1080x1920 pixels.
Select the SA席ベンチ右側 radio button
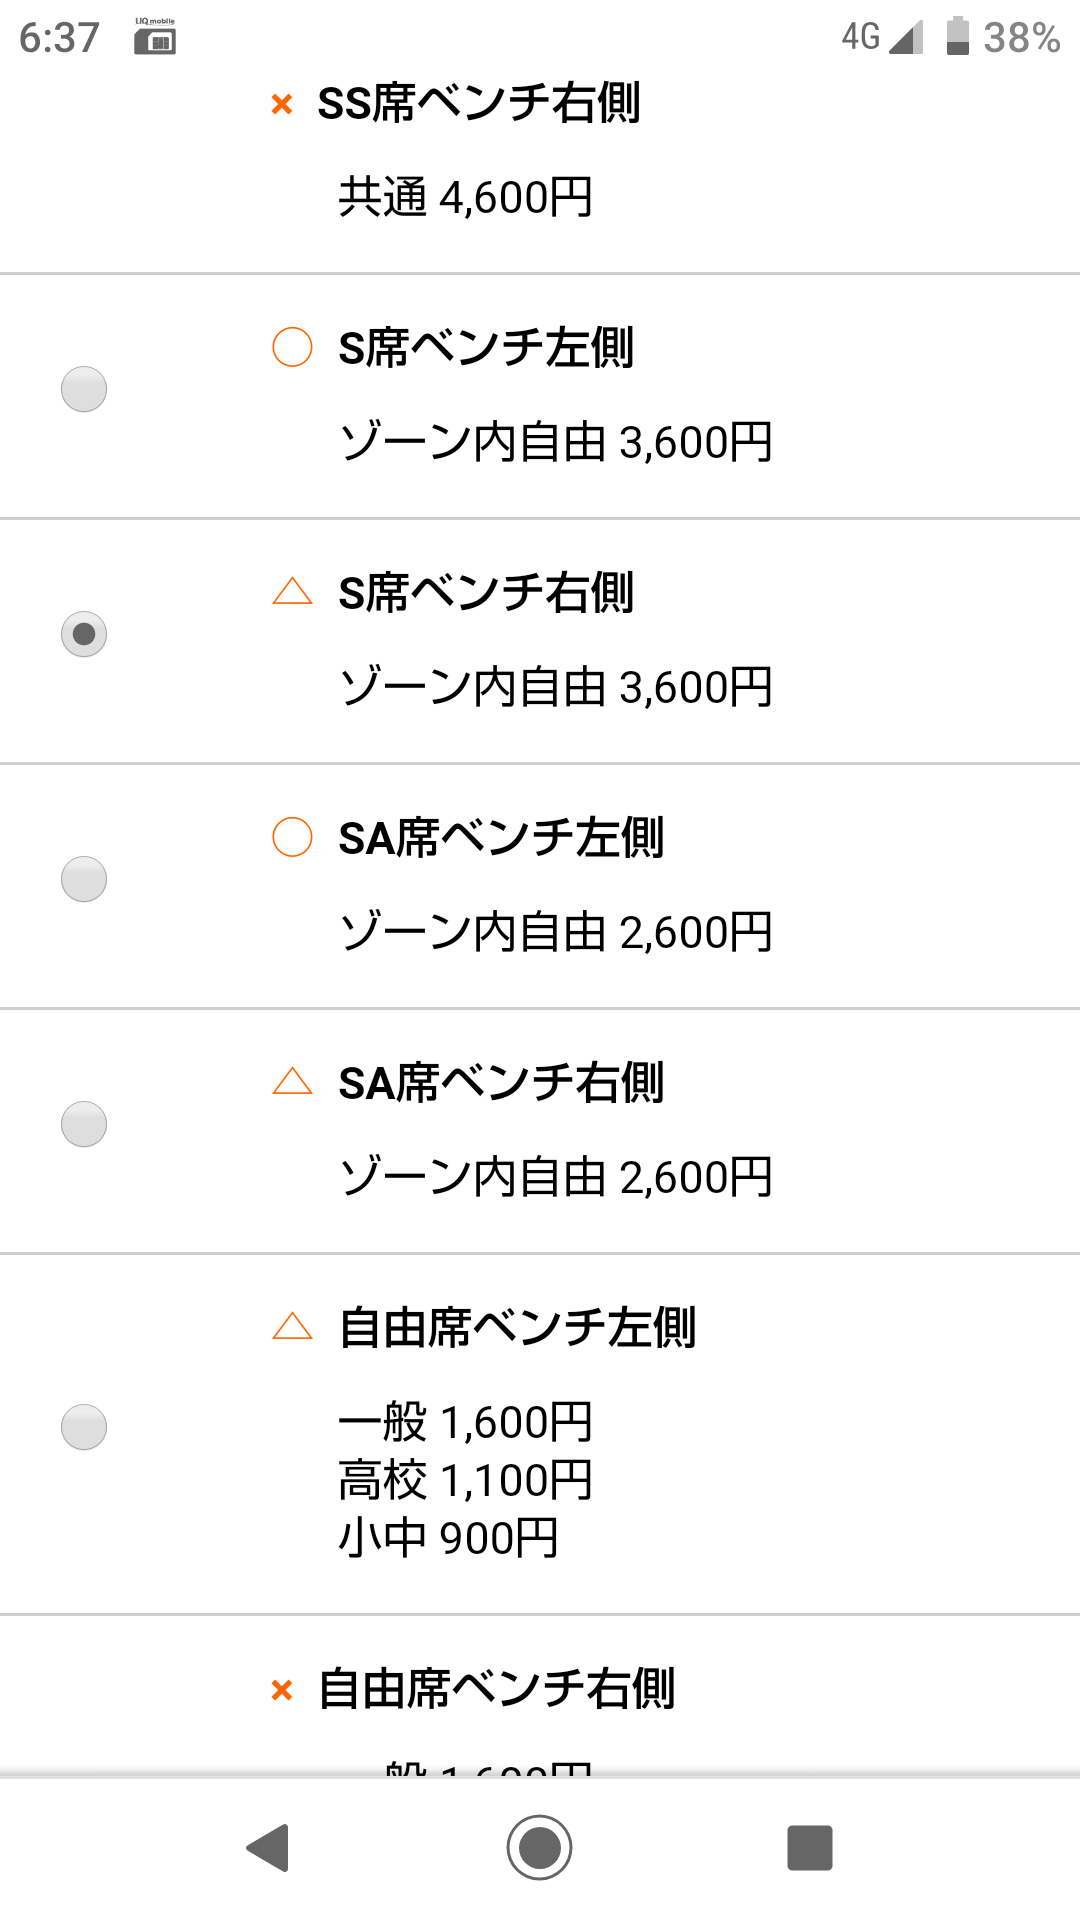[x=84, y=1124]
